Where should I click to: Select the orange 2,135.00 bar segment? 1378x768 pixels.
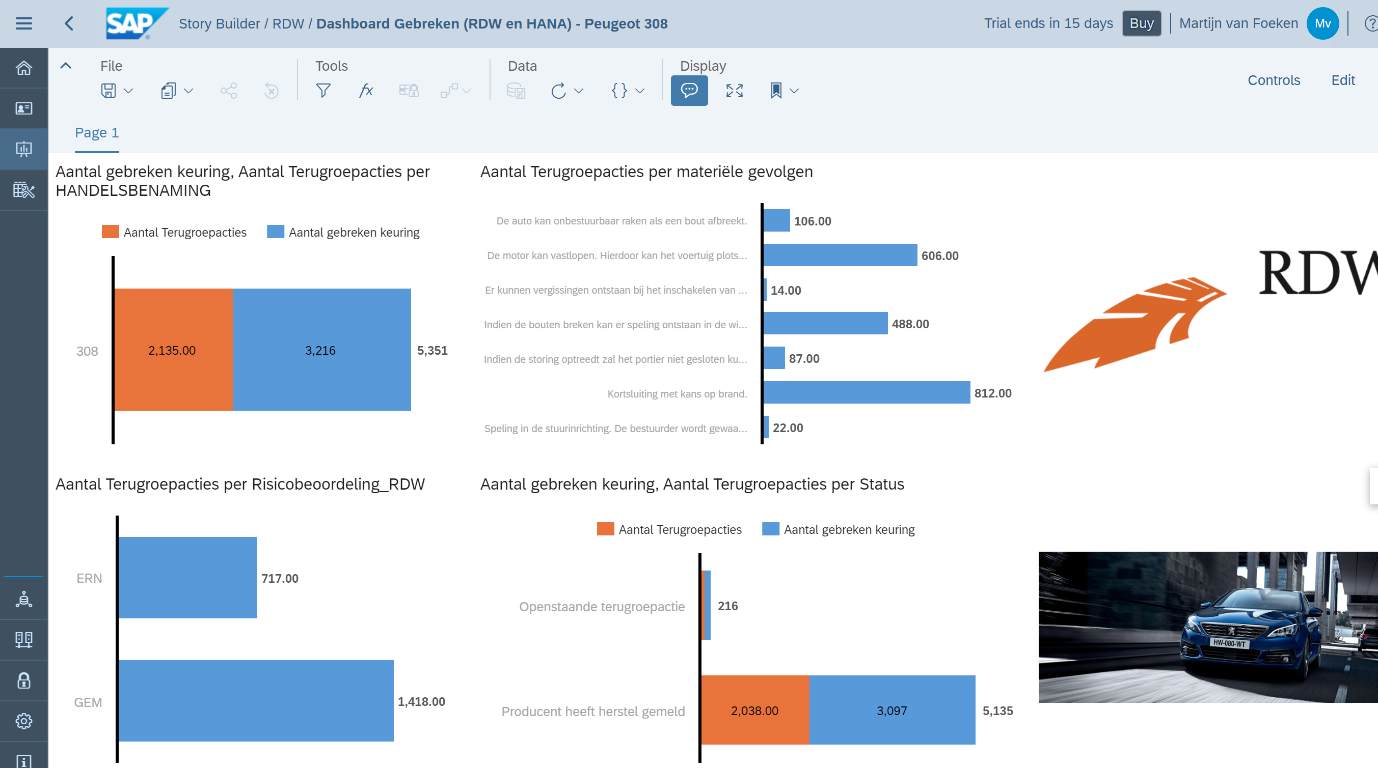point(174,350)
